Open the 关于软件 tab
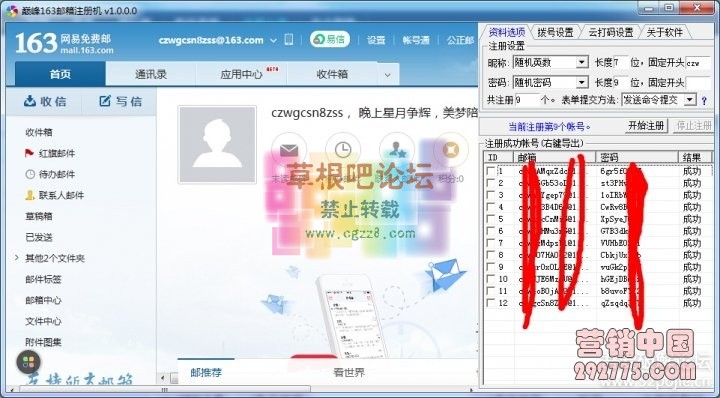Image resolution: width=720 pixels, height=398 pixels. (x=664, y=32)
